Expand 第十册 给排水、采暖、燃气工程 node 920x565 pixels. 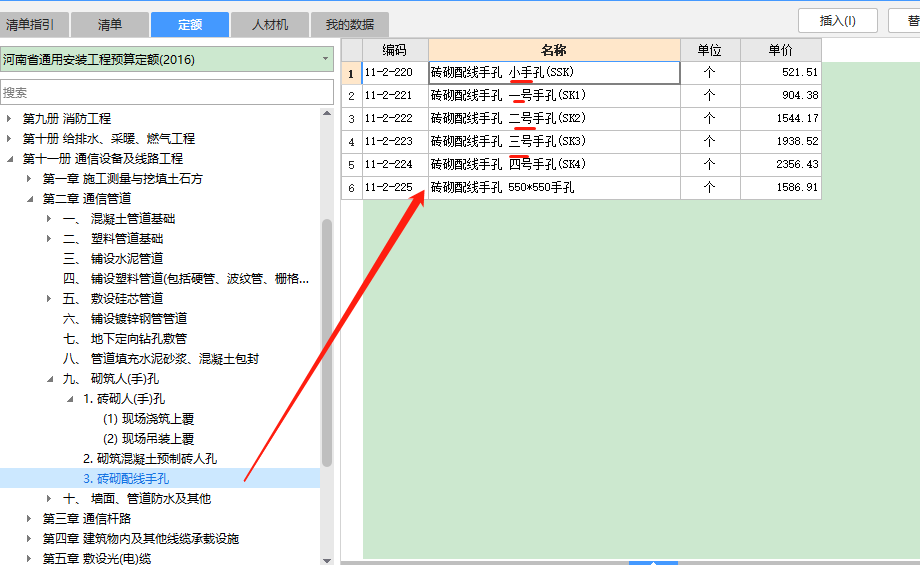[x=9, y=138]
